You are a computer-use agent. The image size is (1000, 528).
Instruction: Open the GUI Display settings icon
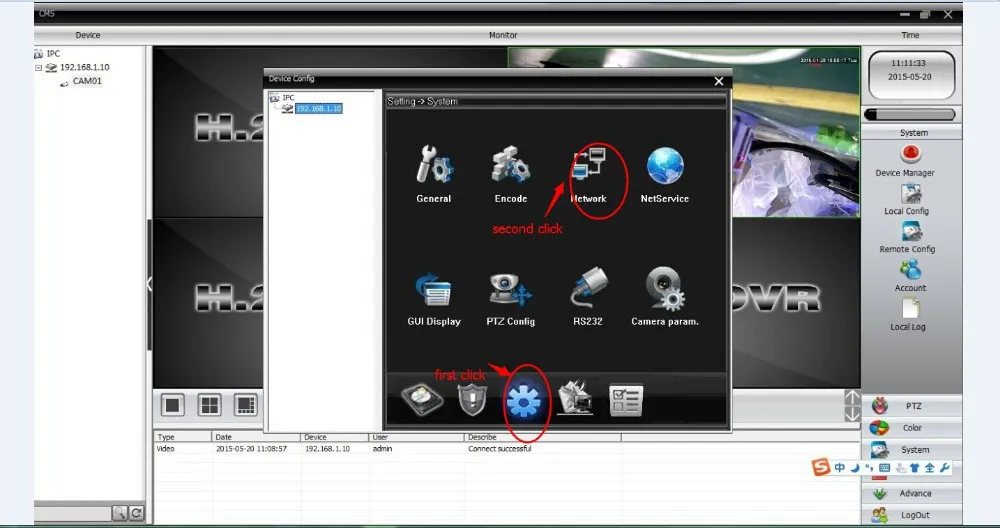click(434, 290)
